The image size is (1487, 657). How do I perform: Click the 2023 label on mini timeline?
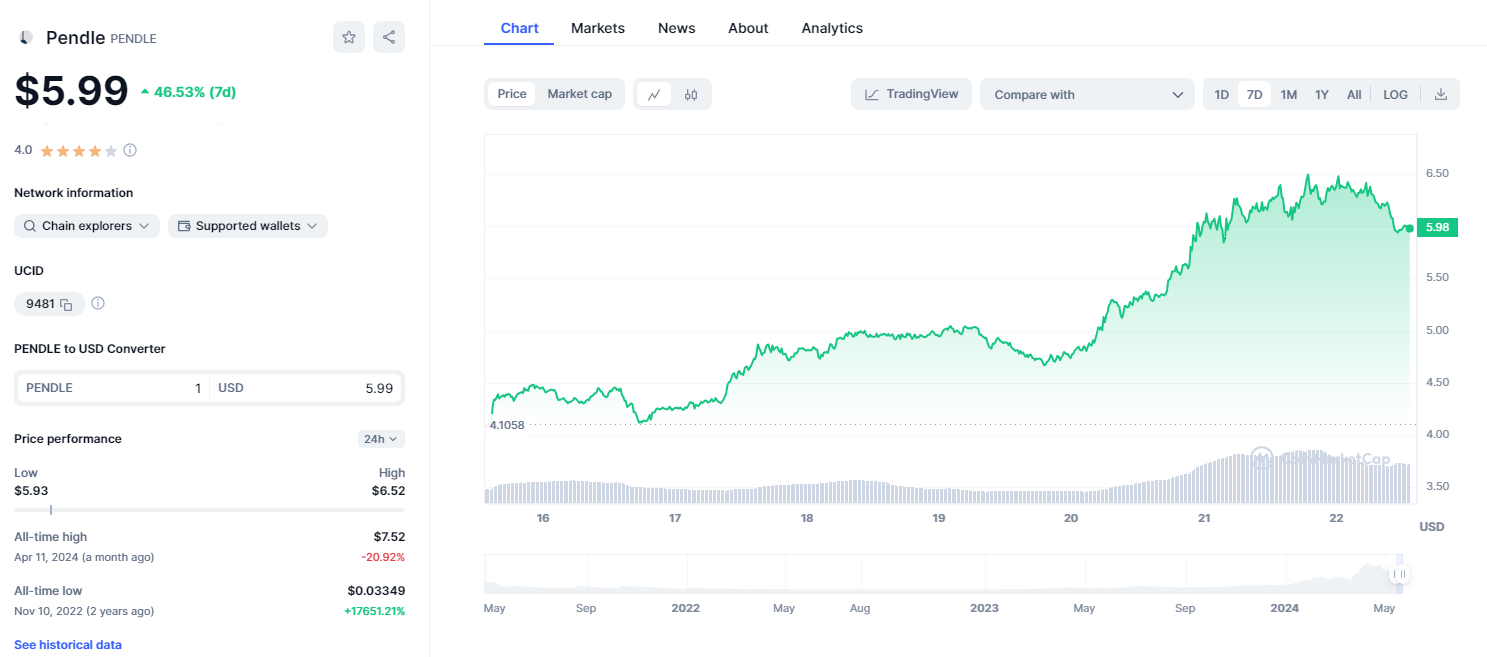coord(984,608)
